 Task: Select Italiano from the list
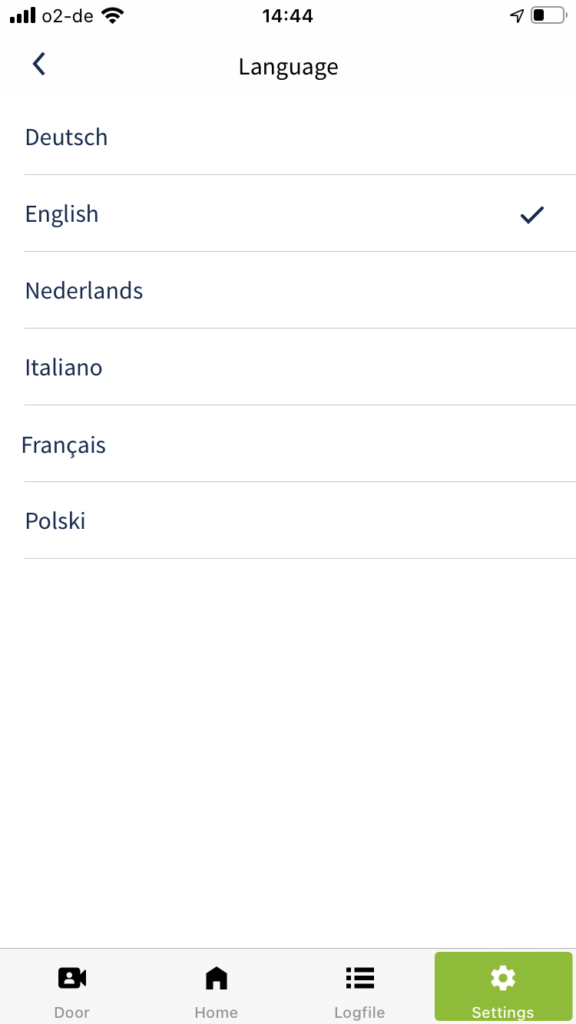point(300,367)
